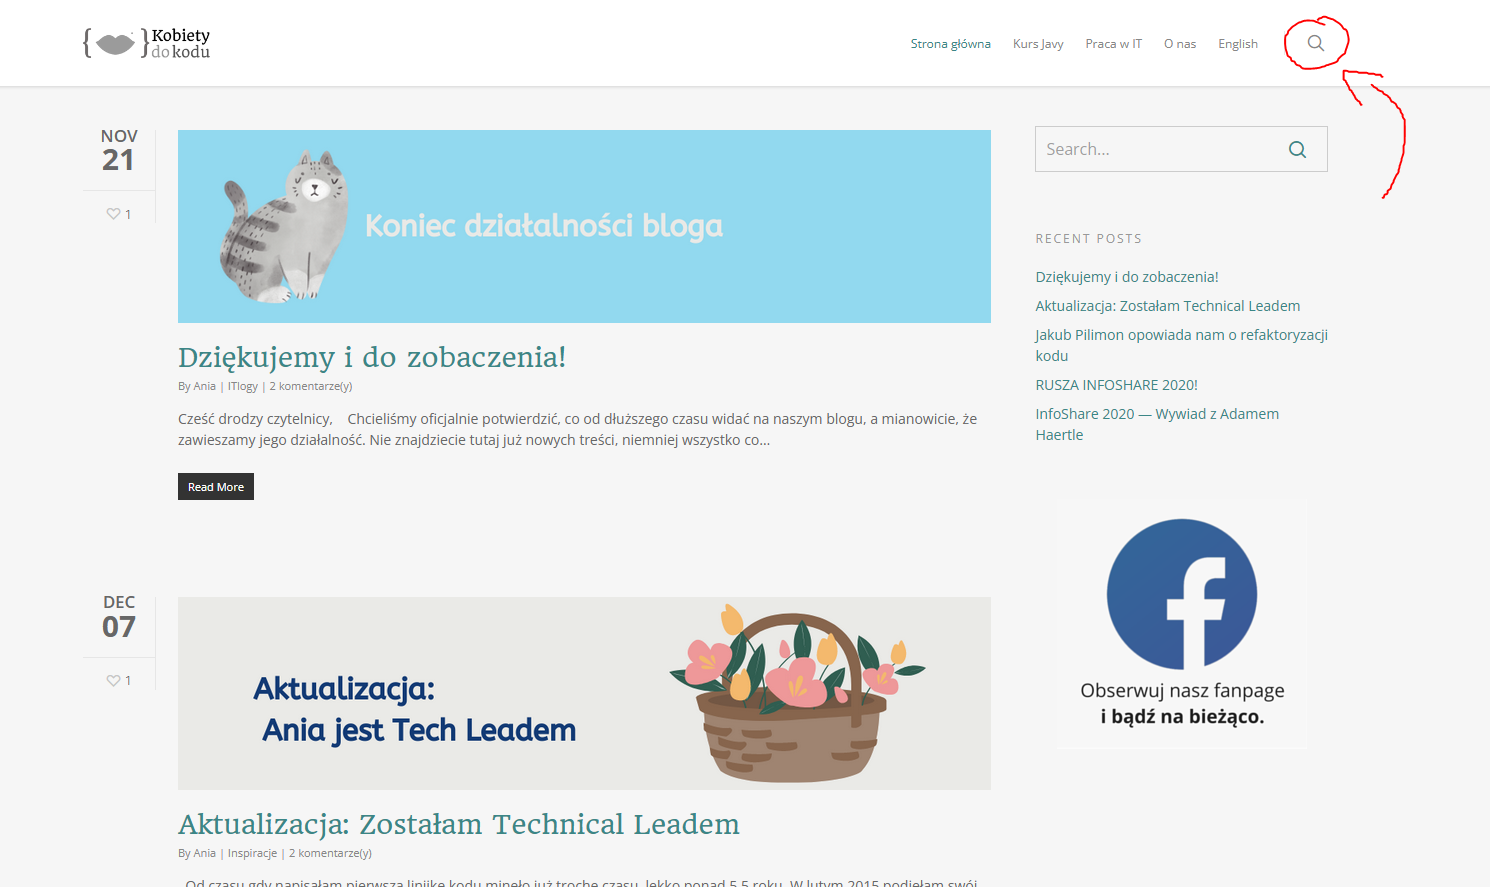Open Inspiracje category link
Viewport: 1490px width, 887px height.
252,853
